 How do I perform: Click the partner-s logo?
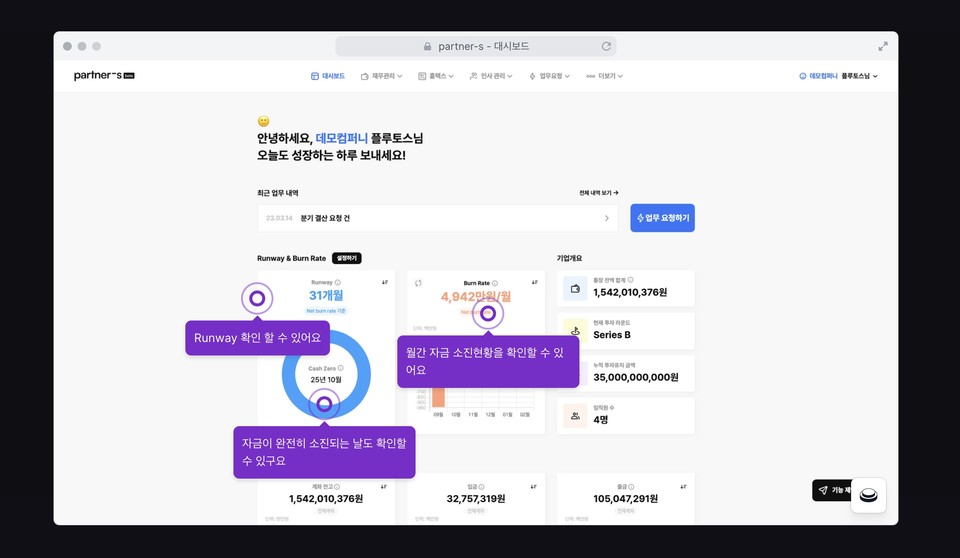(97, 76)
